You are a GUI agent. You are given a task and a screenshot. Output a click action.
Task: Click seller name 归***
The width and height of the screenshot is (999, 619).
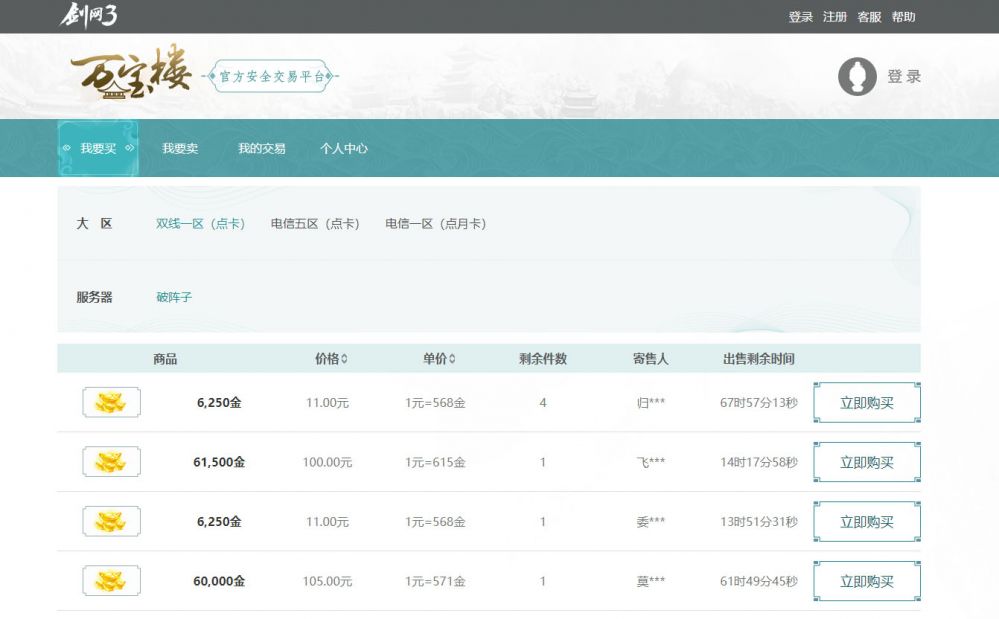coord(650,402)
